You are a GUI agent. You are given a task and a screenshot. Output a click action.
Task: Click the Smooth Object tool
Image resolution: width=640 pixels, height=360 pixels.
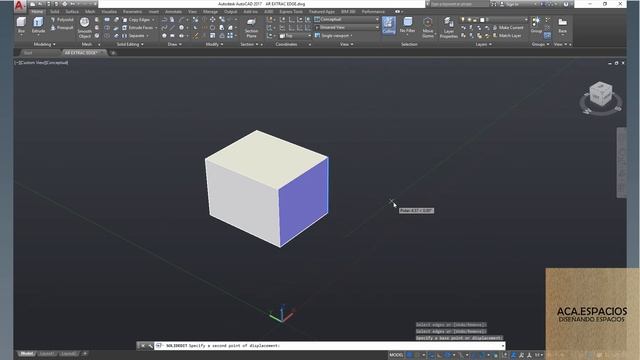[84, 27]
